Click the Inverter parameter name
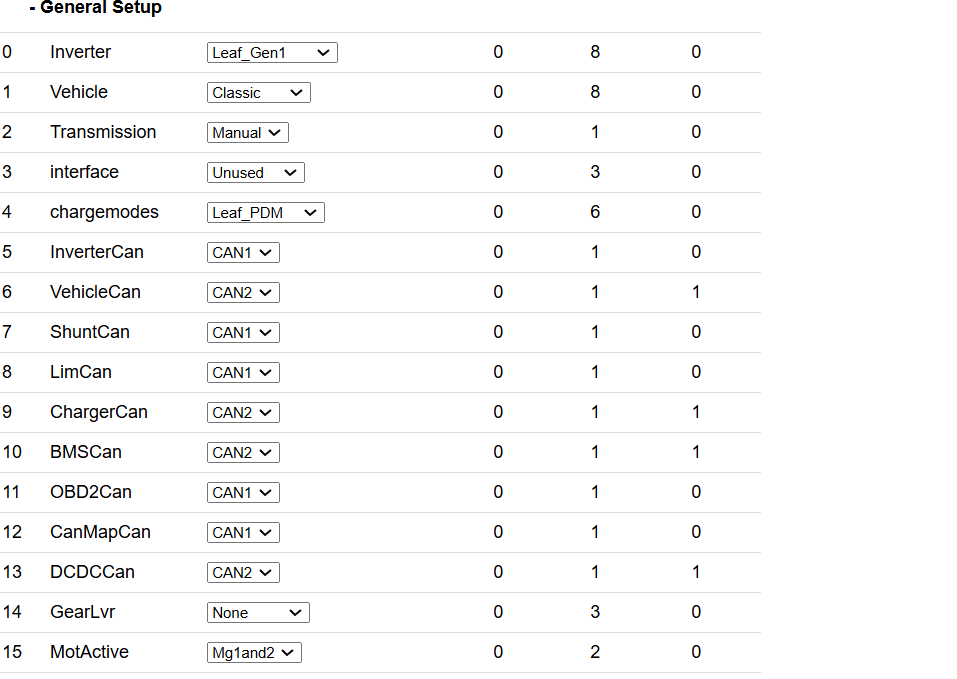The image size is (957, 679). pos(80,52)
